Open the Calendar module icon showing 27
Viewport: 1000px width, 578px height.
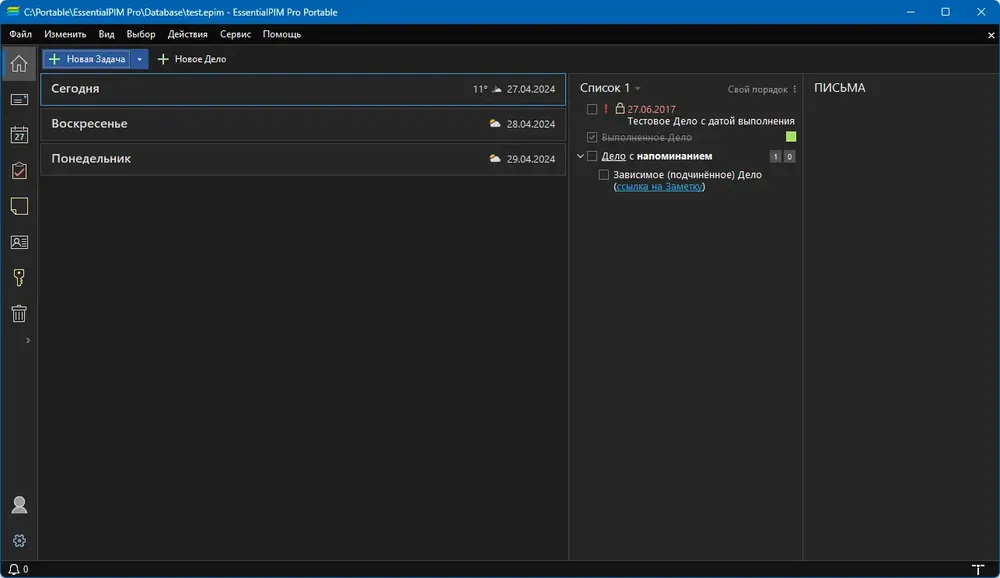(x=19, y=135)
